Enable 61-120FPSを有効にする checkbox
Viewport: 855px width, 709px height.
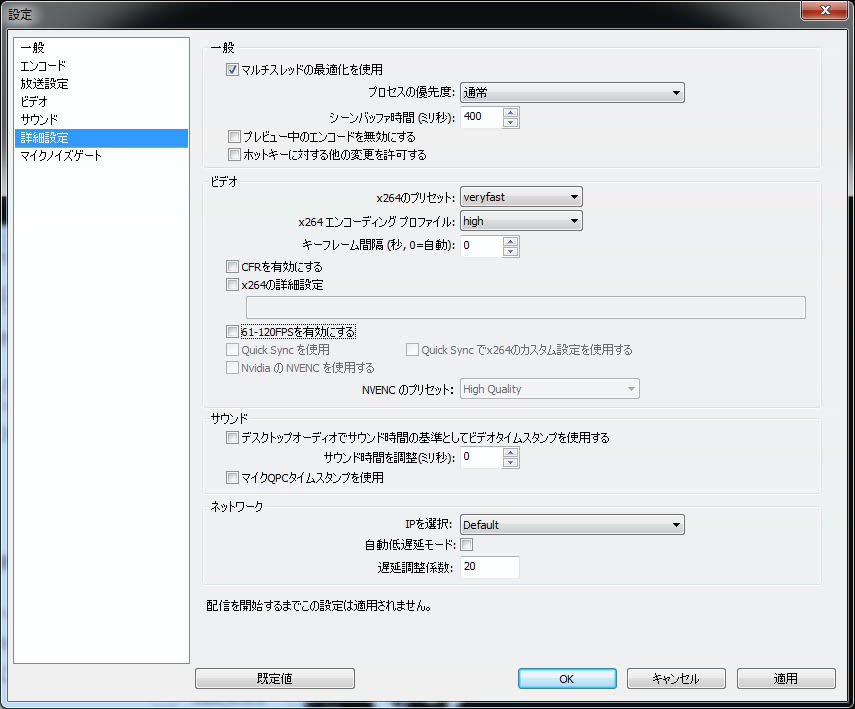232,332
